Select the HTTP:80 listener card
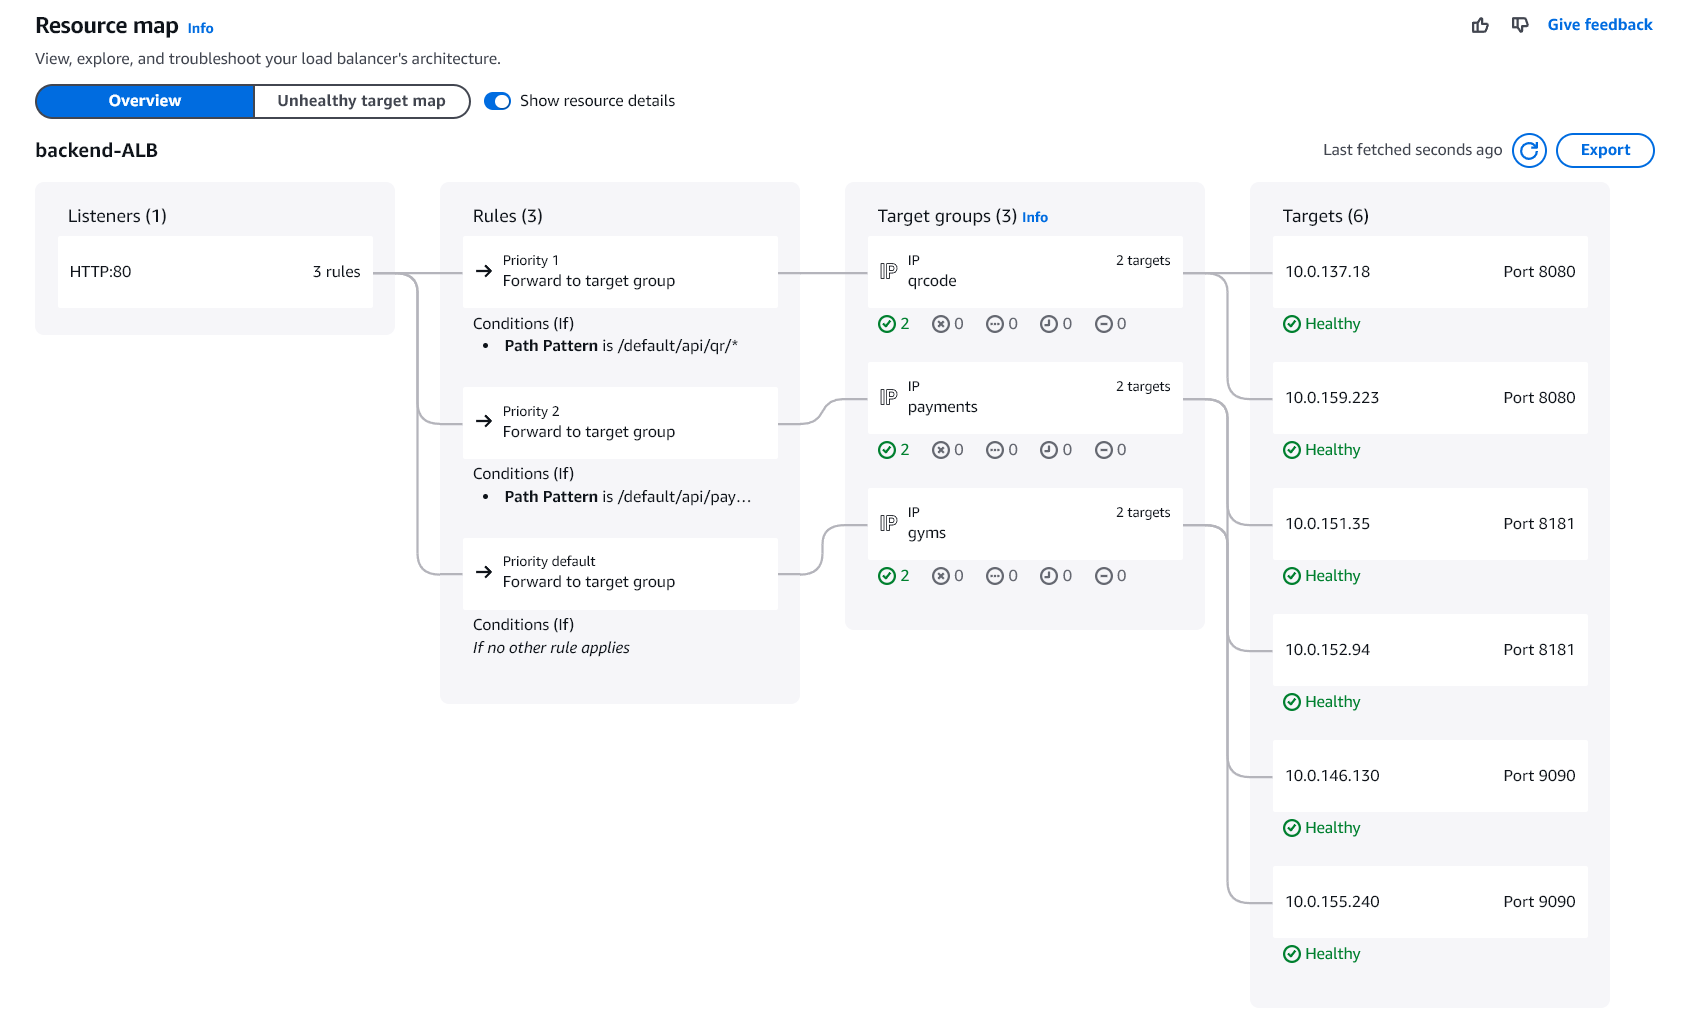The width and height of the screenshot is (1699, 1028). click(x=215, y=272)
